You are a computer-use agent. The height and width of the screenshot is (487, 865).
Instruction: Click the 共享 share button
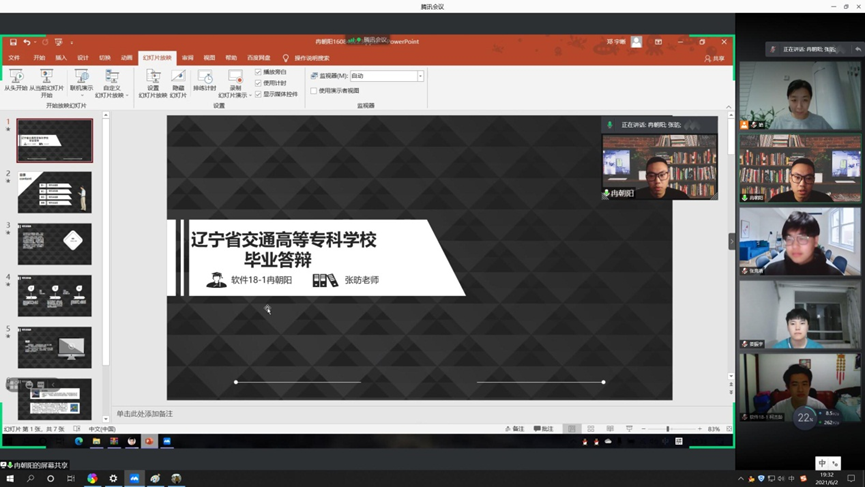point(715,58)
